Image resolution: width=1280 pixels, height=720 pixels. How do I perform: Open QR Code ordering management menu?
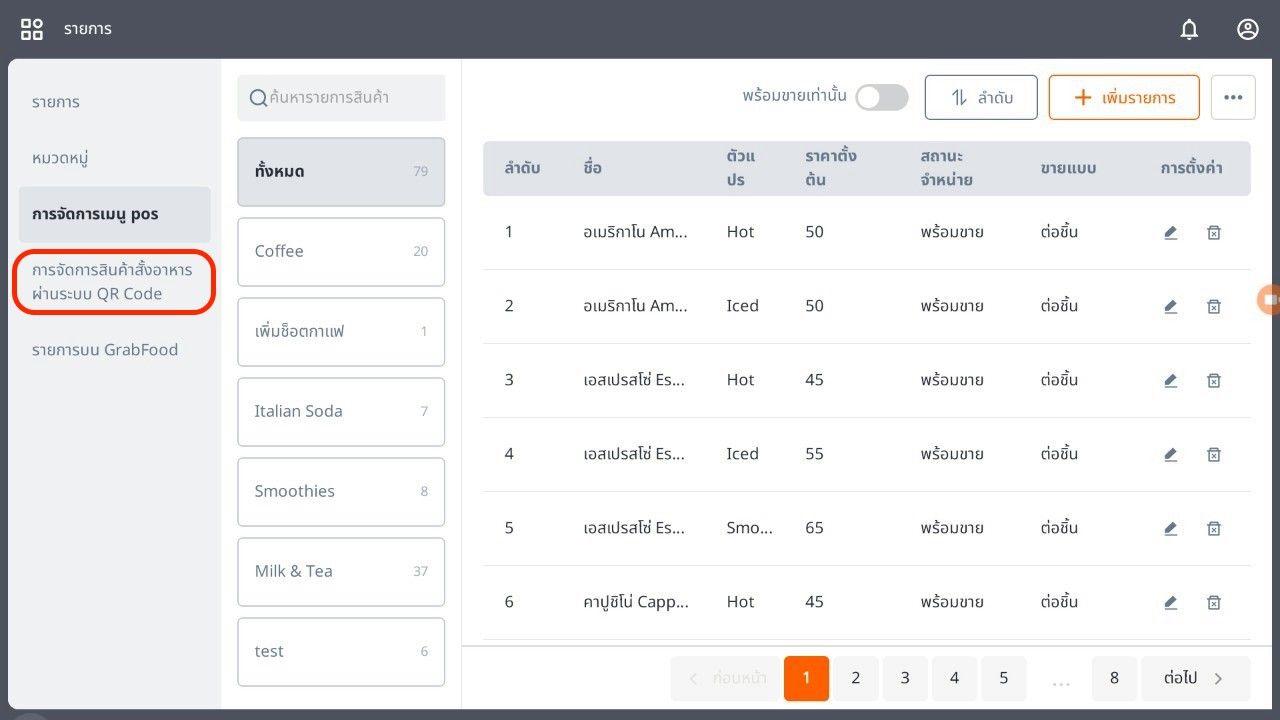pos(112,282)
